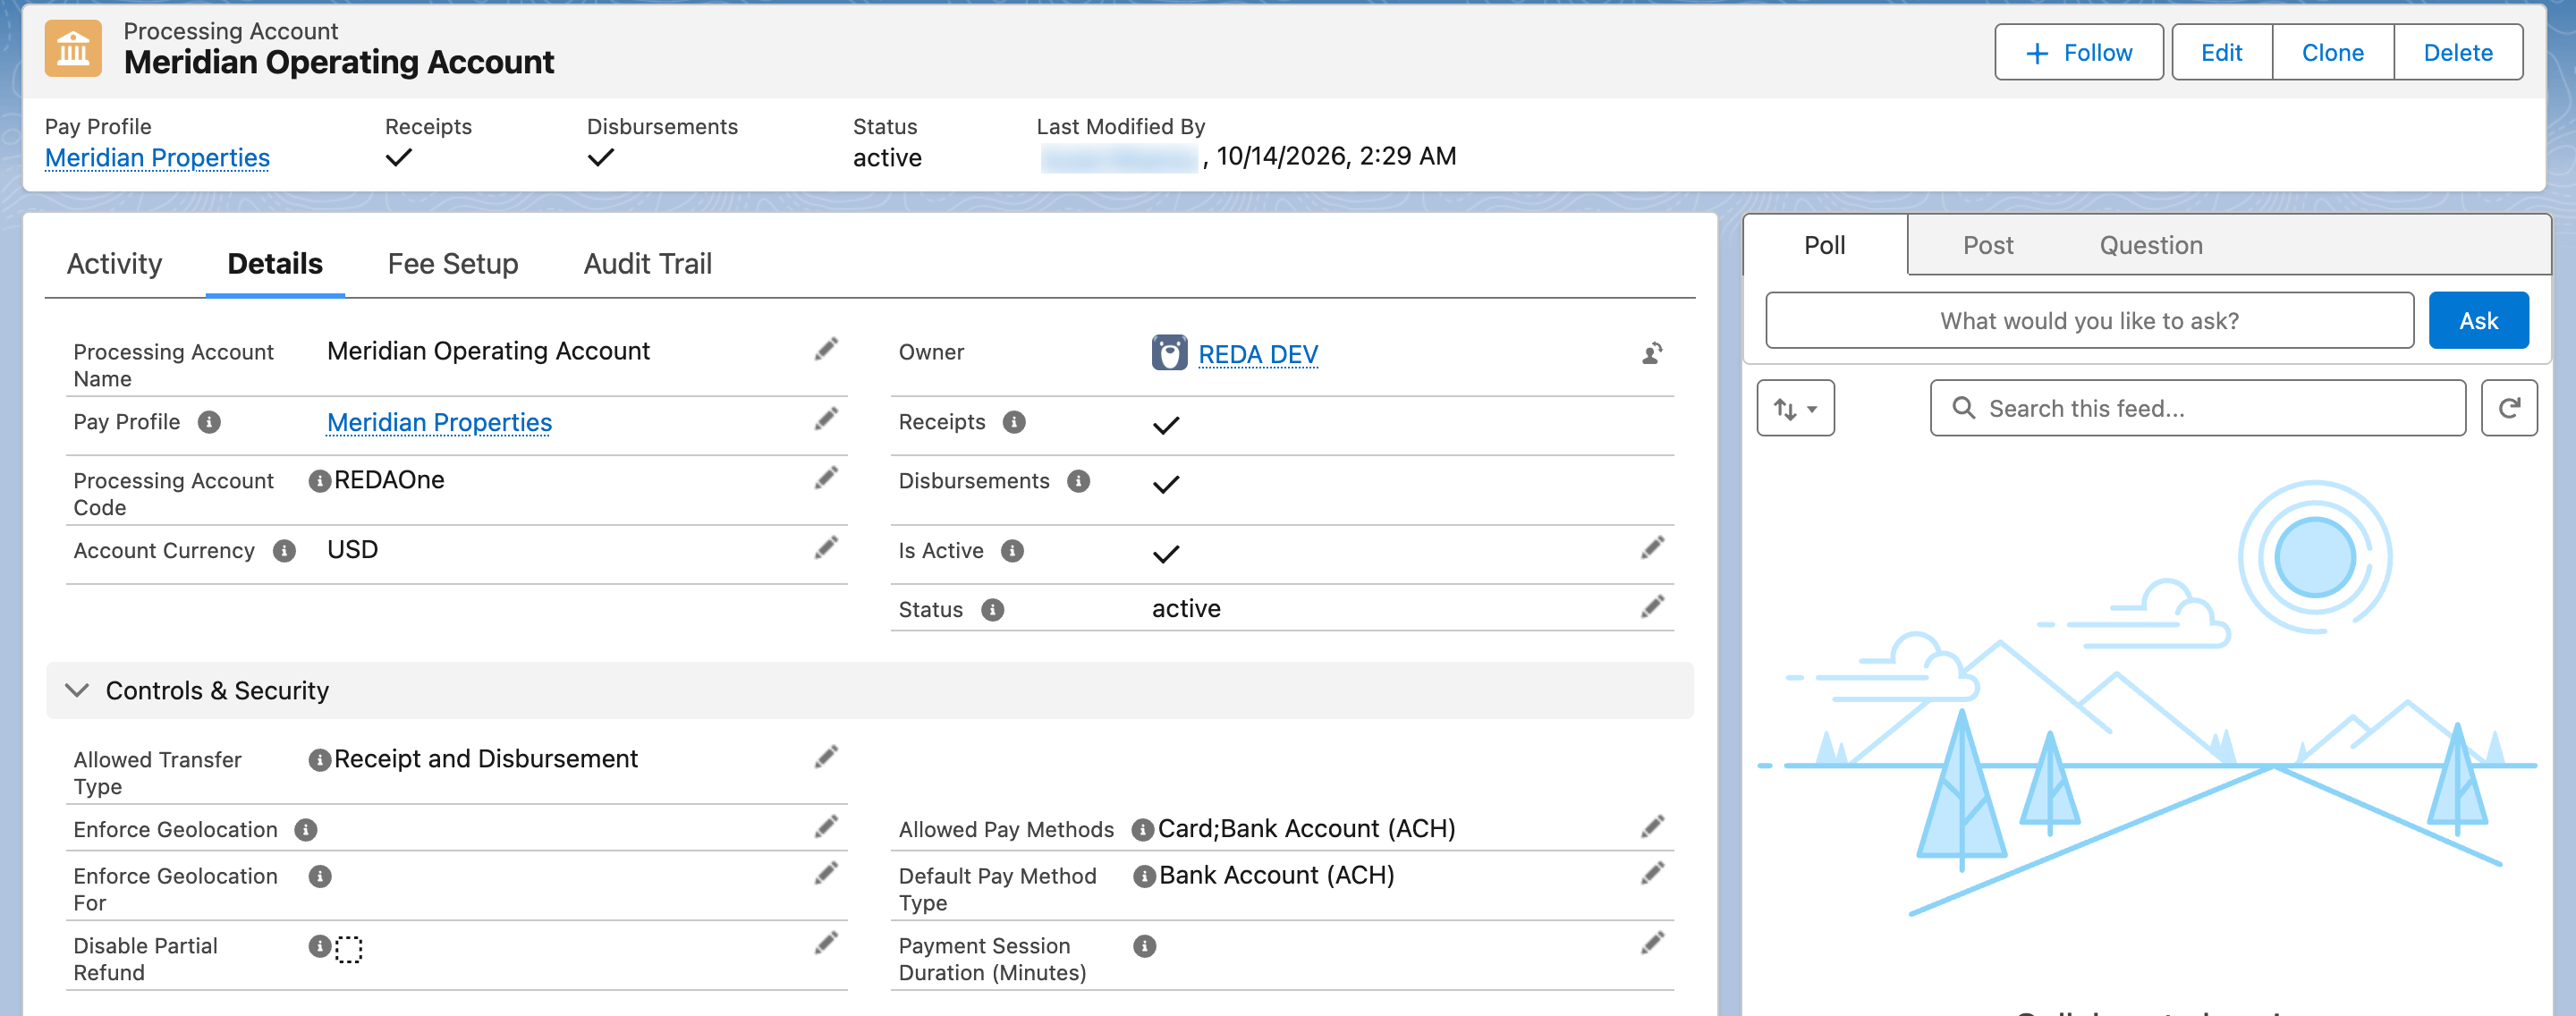Click the Disbursements checkmark in details
This screenshot has width=2576, height=1016.
1166,484
